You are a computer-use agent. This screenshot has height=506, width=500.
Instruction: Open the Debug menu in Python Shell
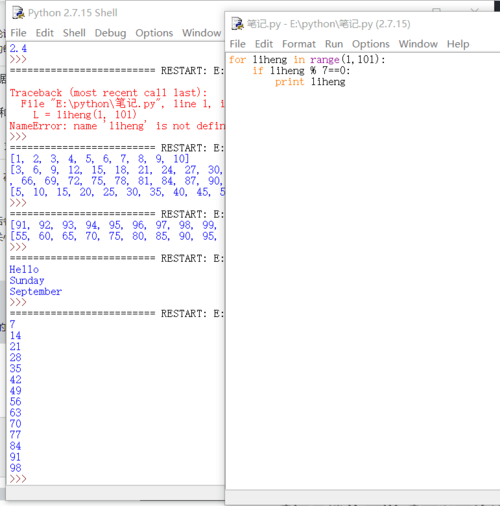[x=110, y=33]
